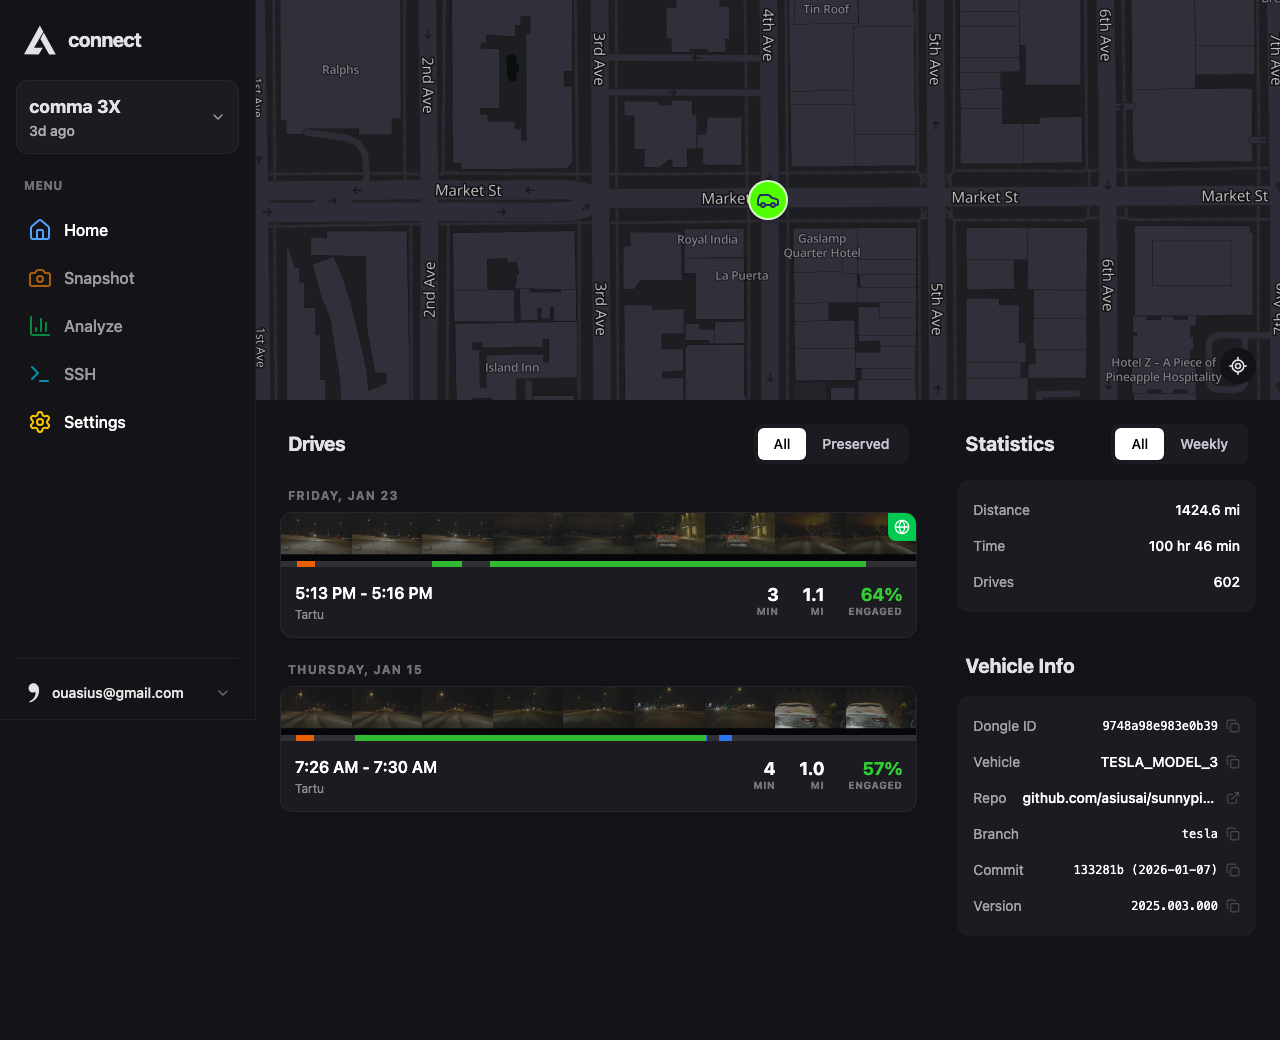Open the Snapshot menu item
1280x1040 pixels.
[x=98, y=278]
